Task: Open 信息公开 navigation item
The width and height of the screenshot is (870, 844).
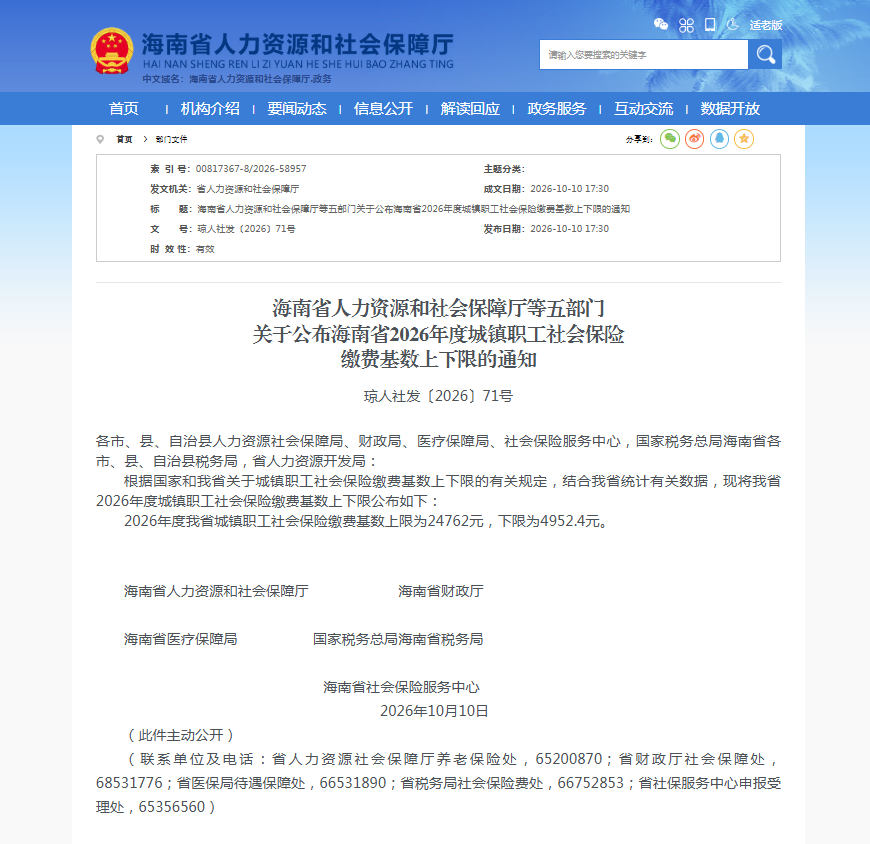Action: pos(383,109)
